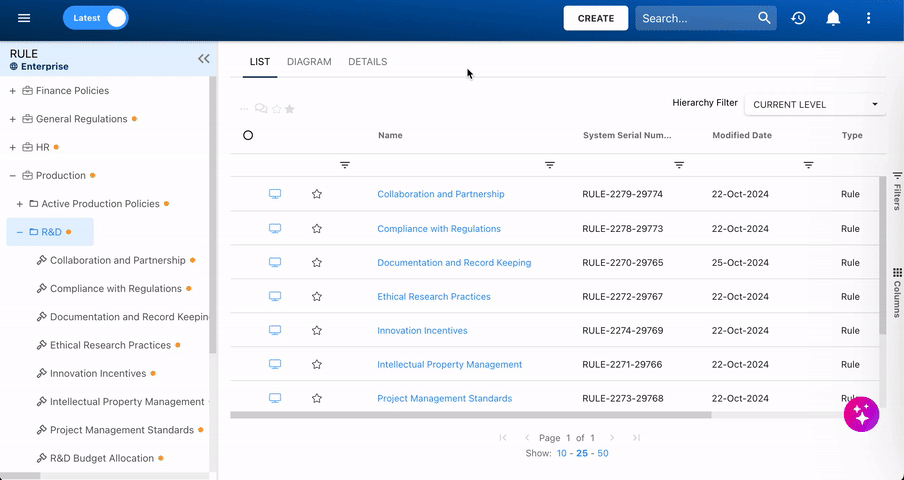Switch to the Diagram tab
Screen dimensions: 904x480
[x=309, y=62]
